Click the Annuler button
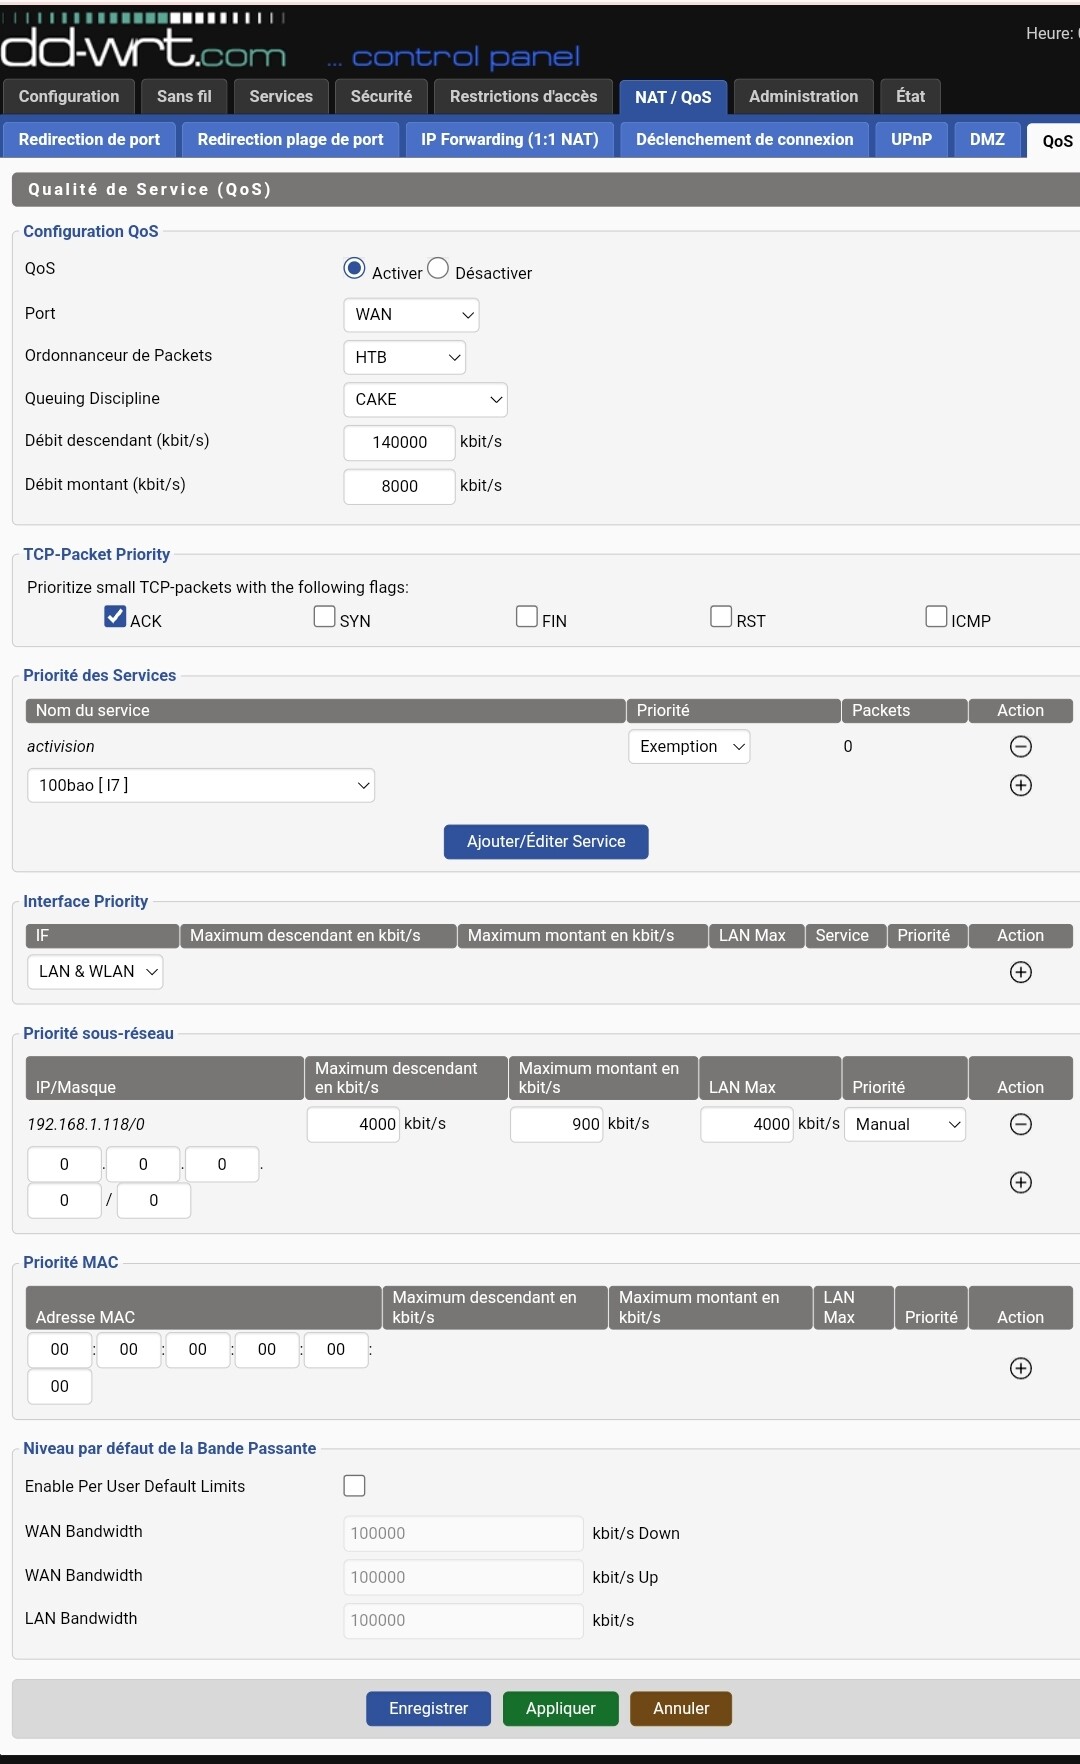Viewport: 1080px width, 1764px height. [x=681, y=1709]
